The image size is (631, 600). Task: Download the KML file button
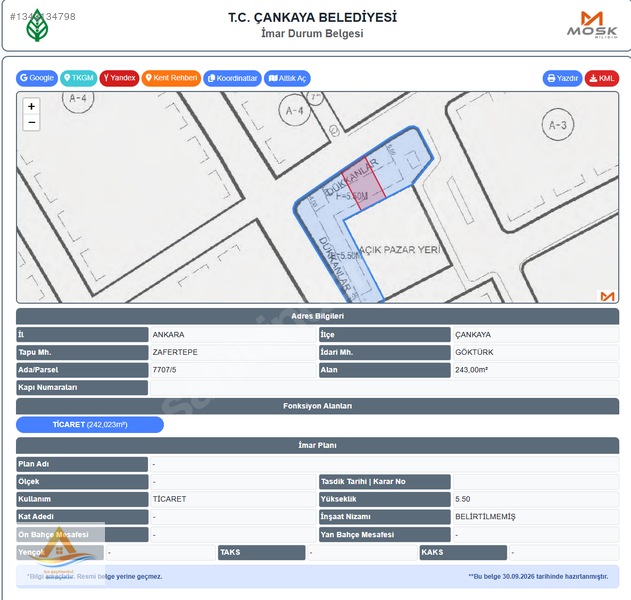point(602,78)
